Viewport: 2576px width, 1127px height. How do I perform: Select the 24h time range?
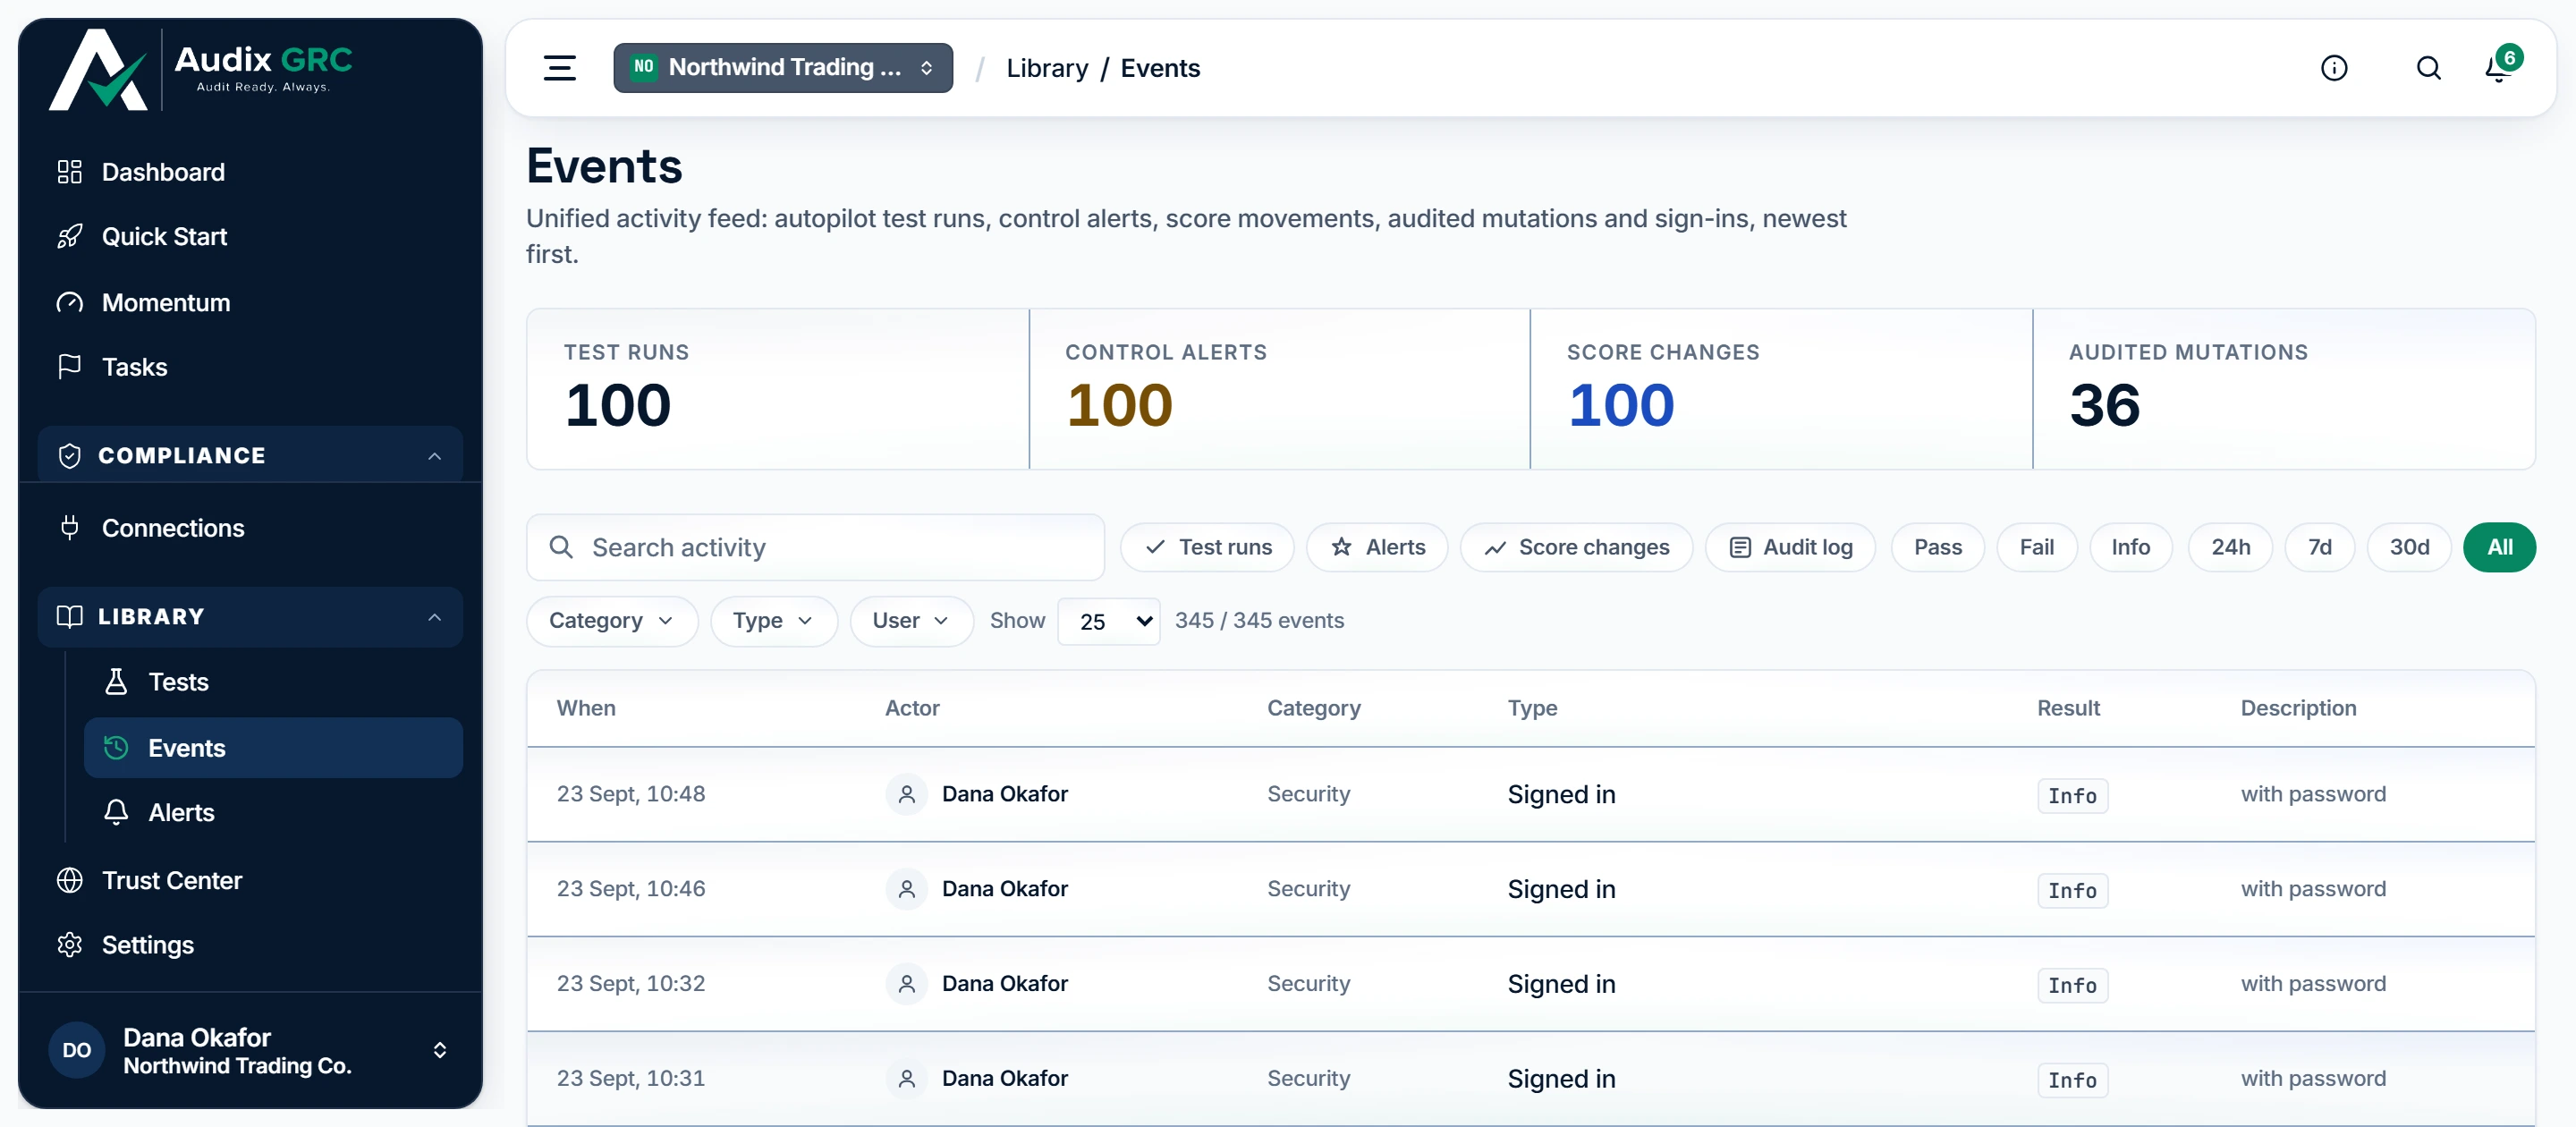(x=2230, y=547)
